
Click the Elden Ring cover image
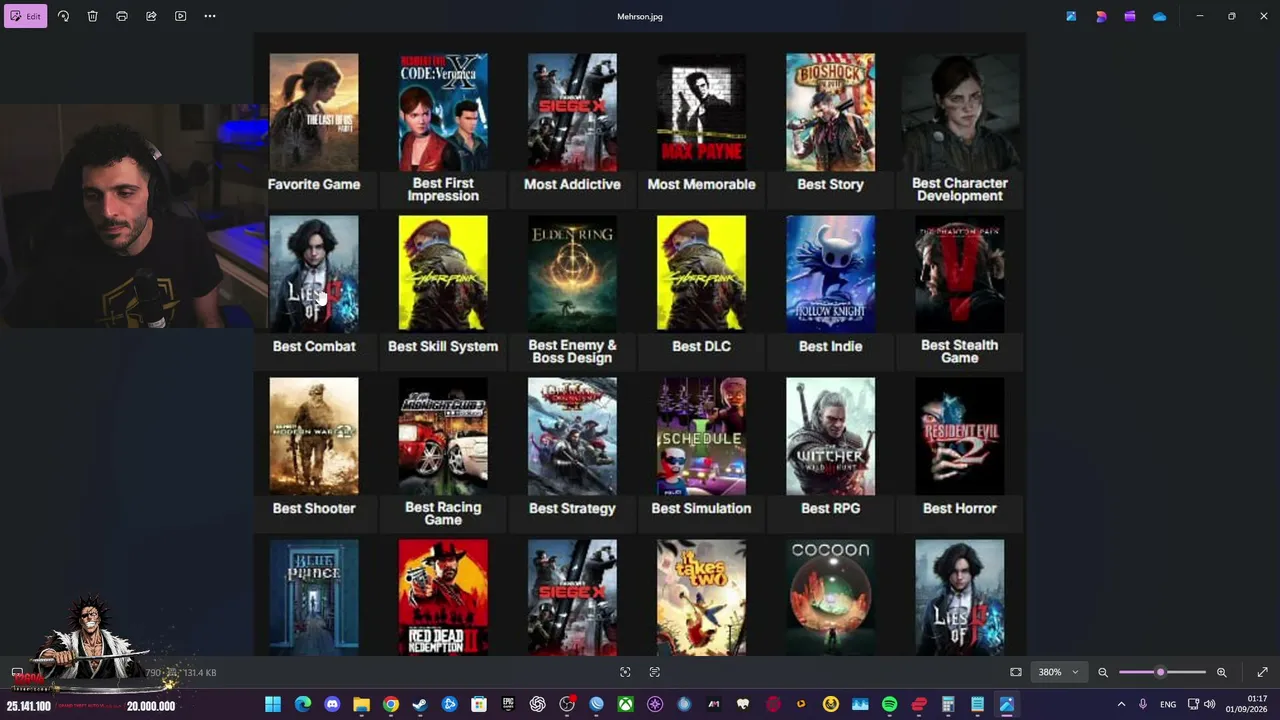pyautogui.click(x=572, y=273)
